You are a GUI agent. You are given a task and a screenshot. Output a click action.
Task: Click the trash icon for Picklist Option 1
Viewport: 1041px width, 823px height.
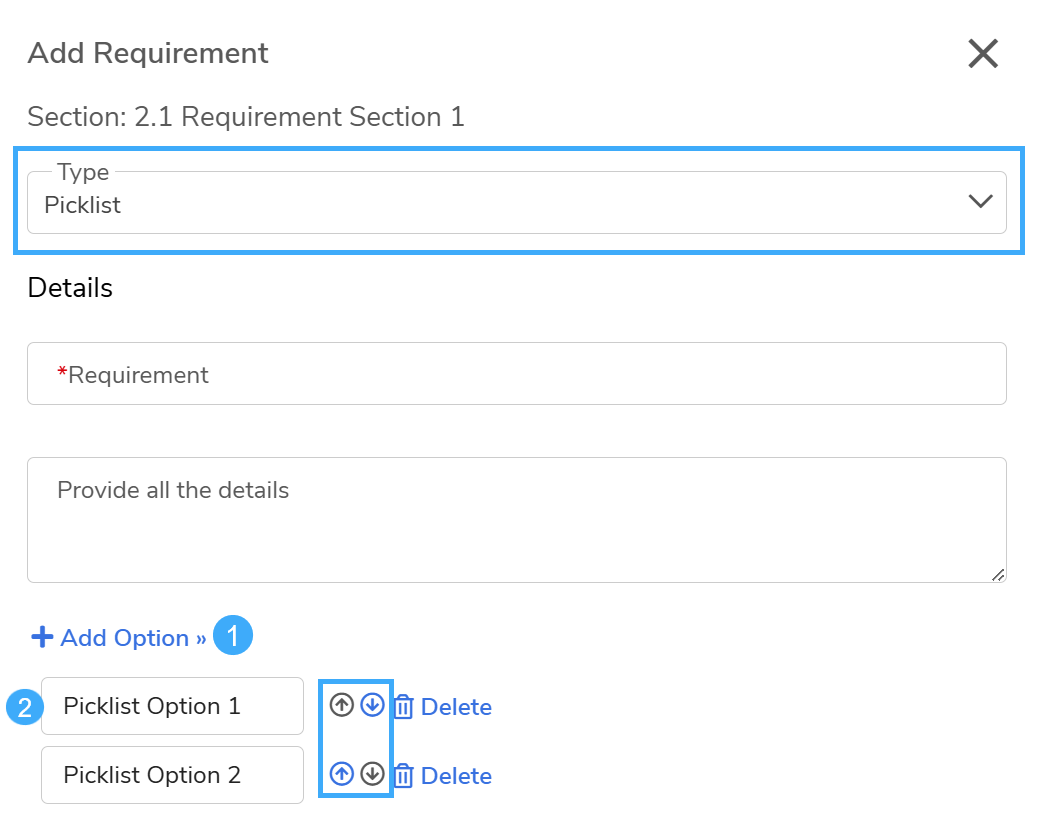pyautogui.click(x=403, y=707)
